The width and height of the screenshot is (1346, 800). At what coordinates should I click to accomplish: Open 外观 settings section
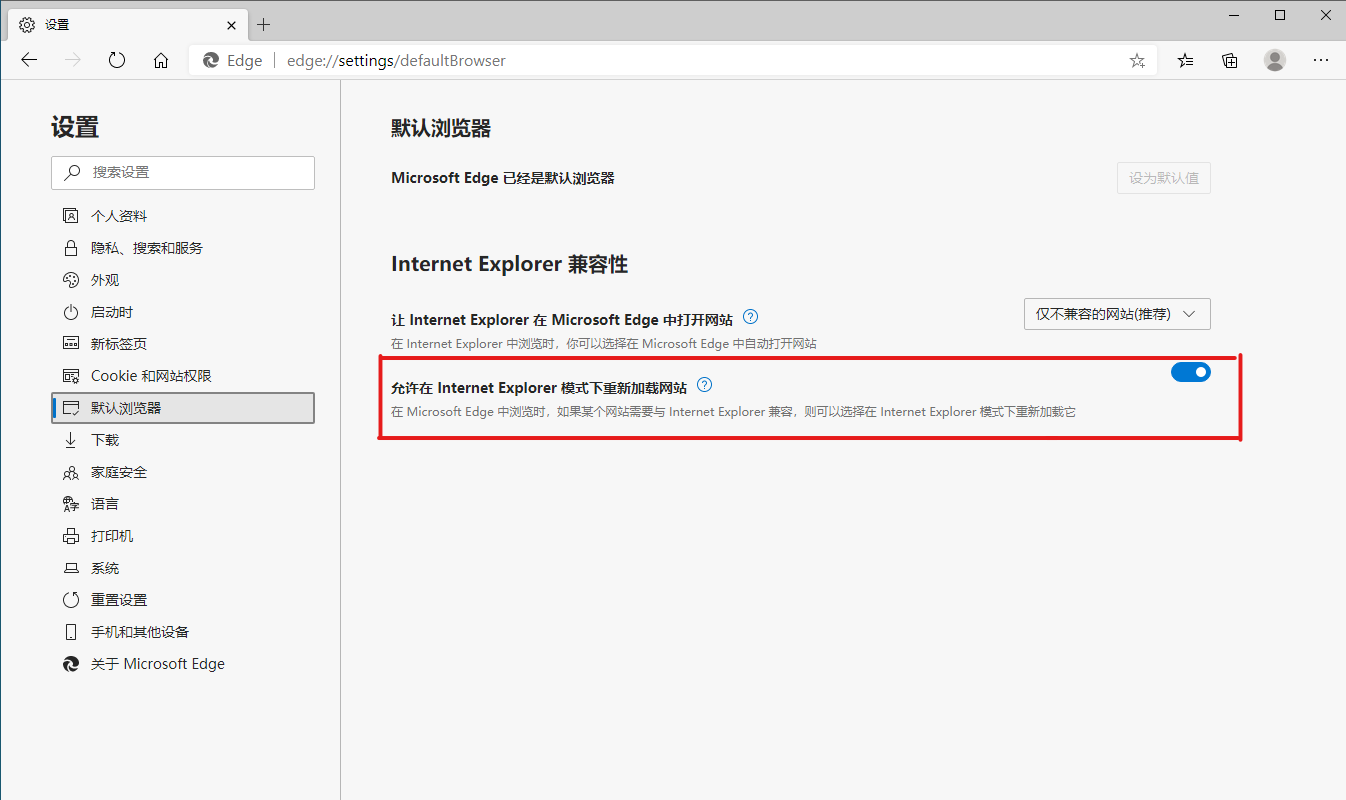(183, 280)
